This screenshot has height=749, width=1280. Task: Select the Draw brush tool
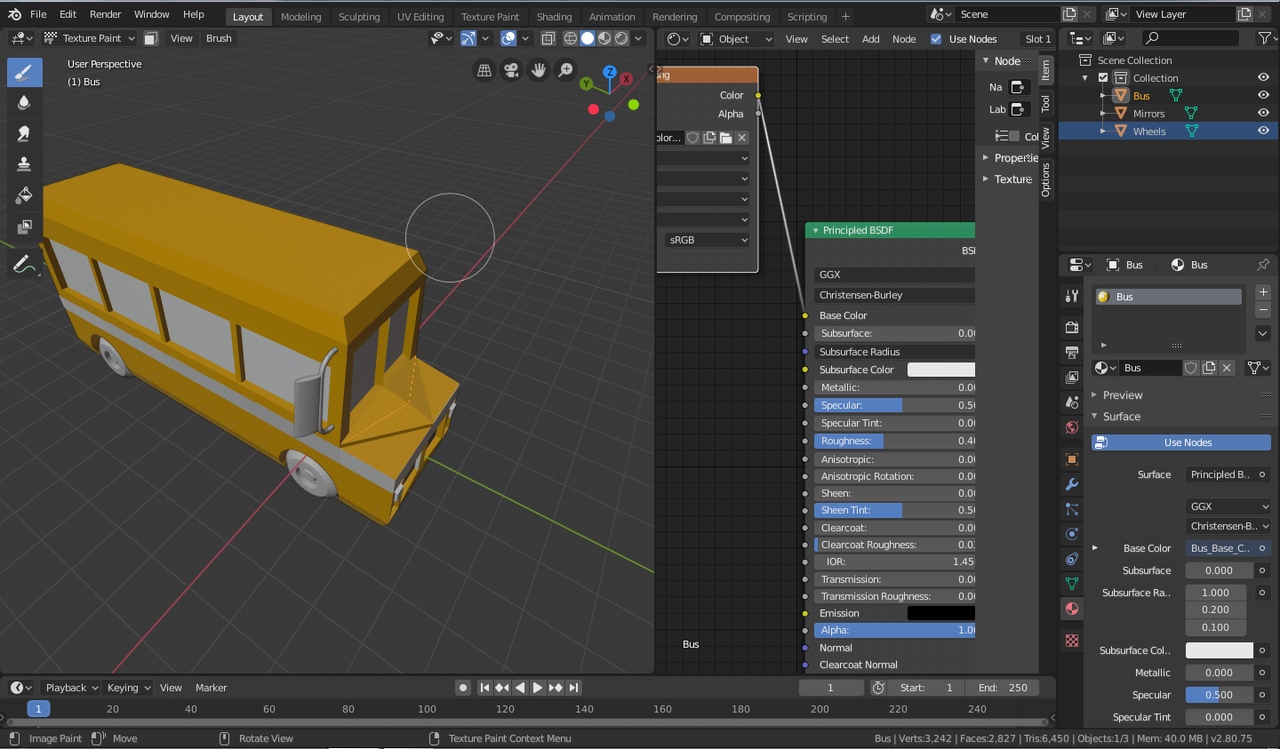[x=24, y=72]
